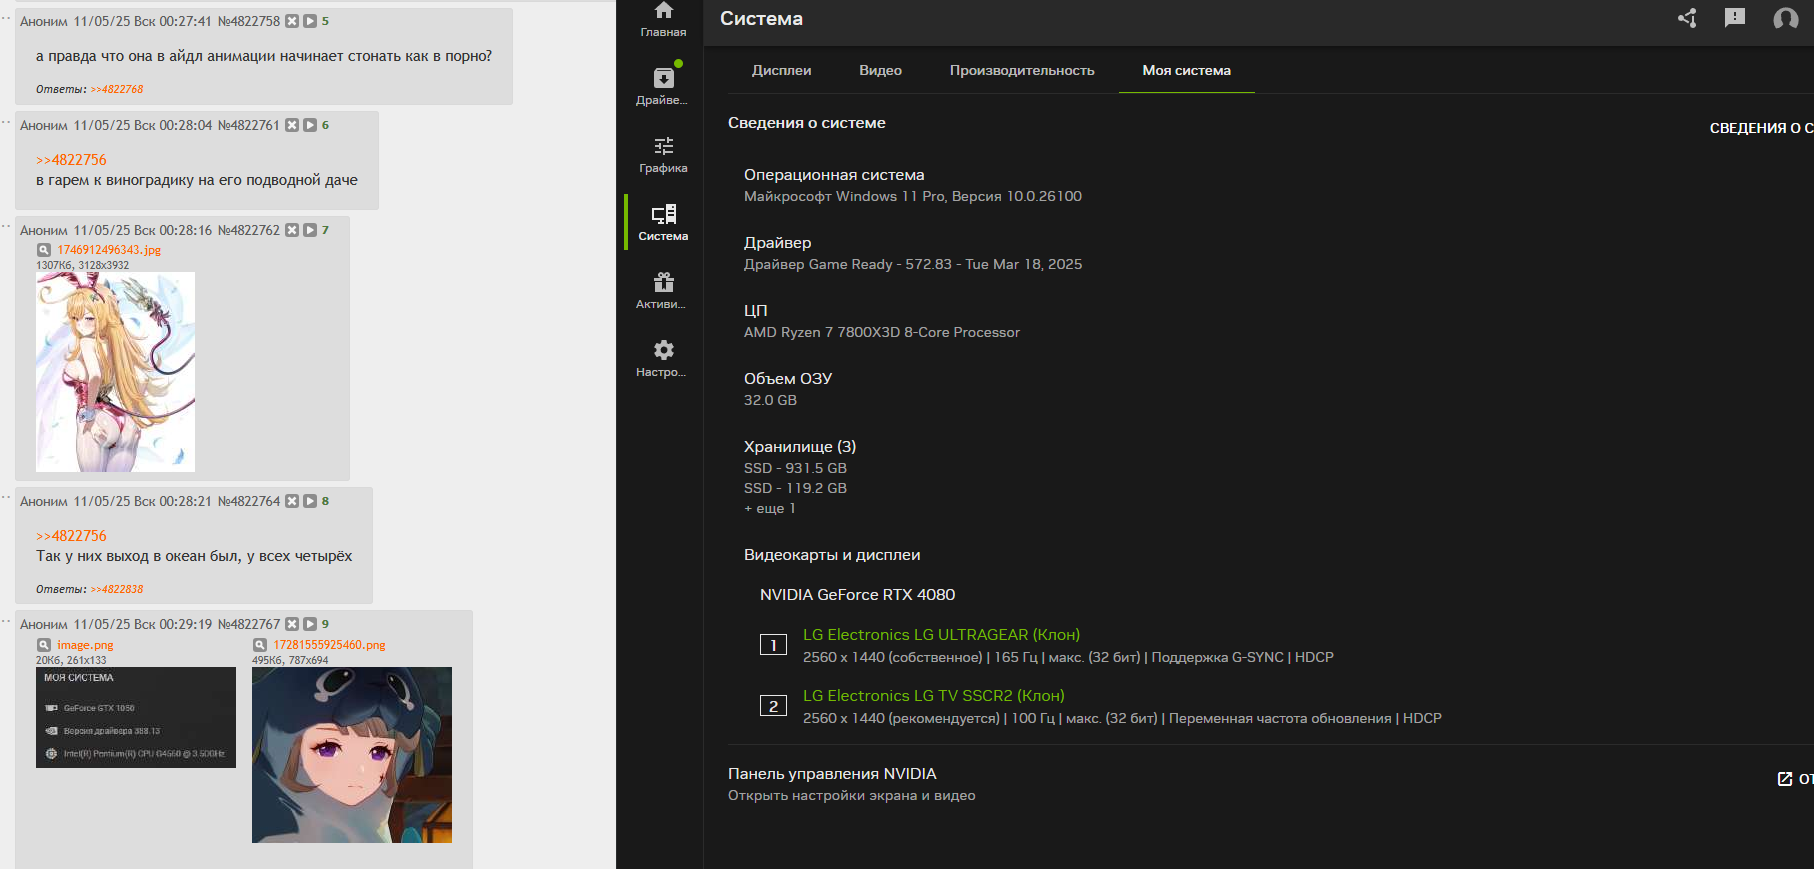The height and width of the screenshot is (869, 1814).
Task: Open file link image.png
Action: [x=85, y=645]
